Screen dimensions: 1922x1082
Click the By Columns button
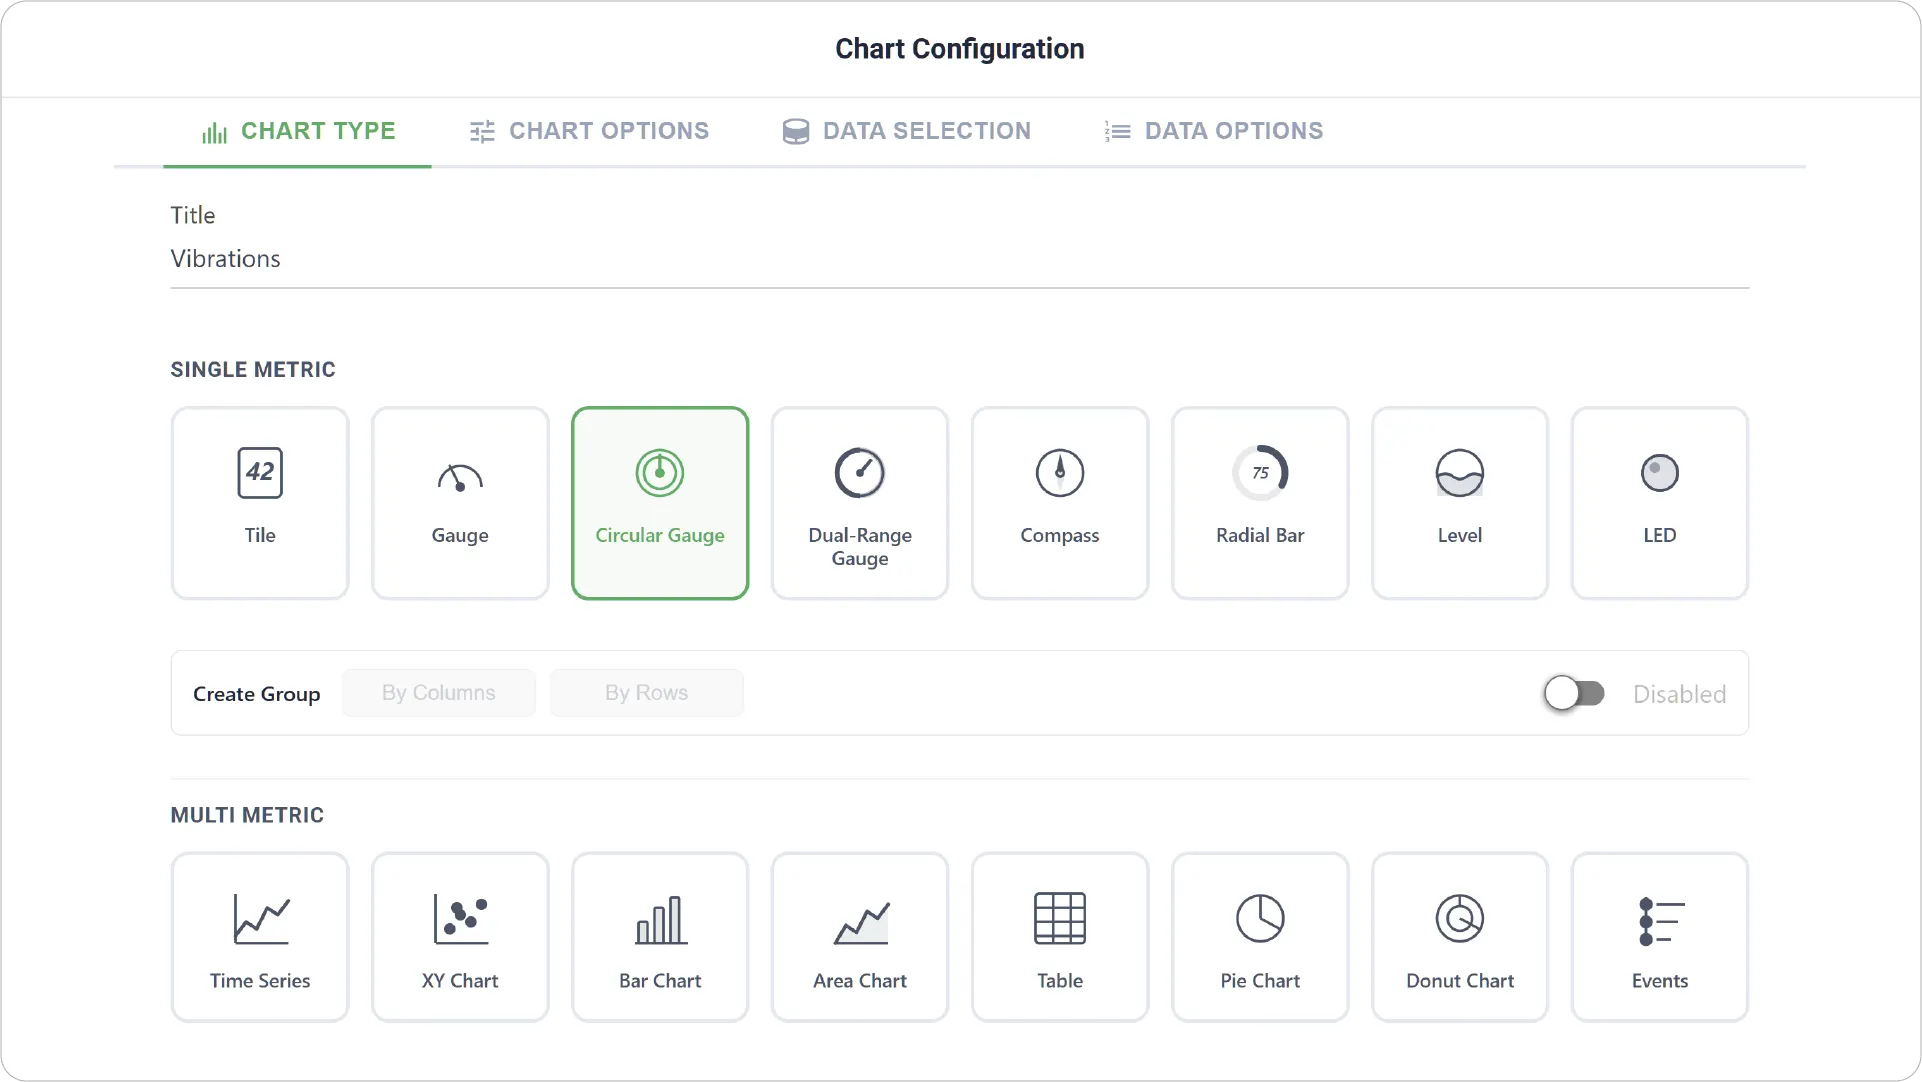pyautogui.click(x=439, y=693)
